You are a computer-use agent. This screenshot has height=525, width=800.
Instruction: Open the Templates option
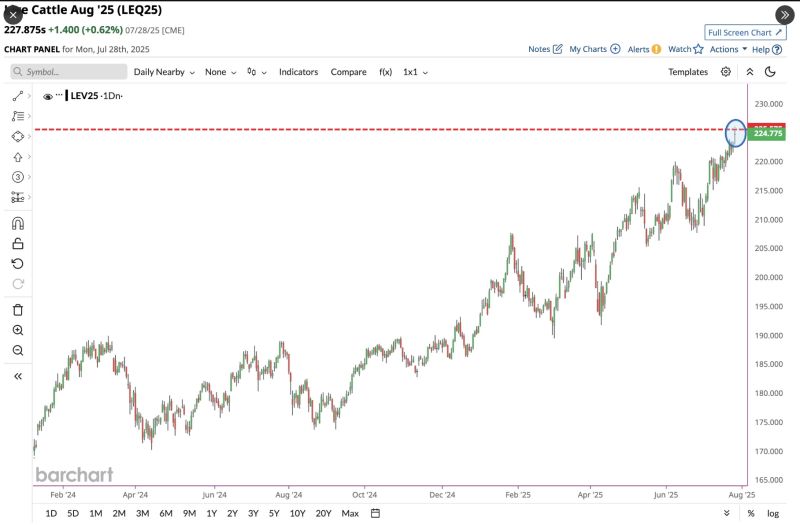click(688, 72)
